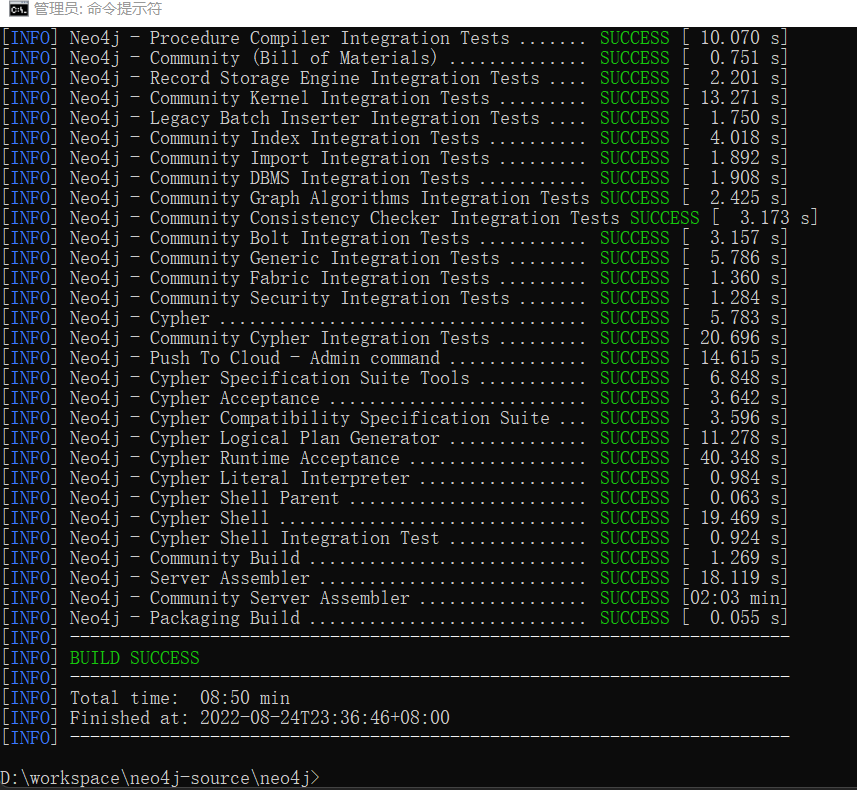Click 'Legacy Batch Inserter Integration Tests' row
Screen dimensions: 857x790
click(x=395, y=118)
